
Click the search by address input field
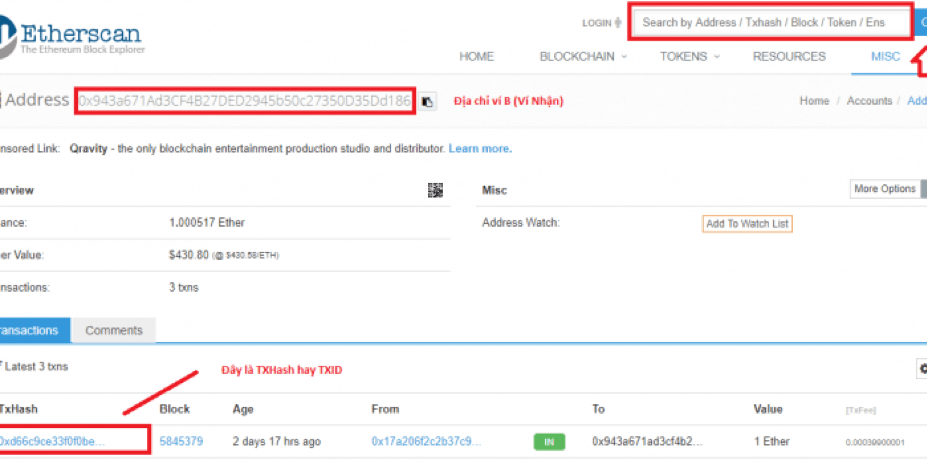coord(770,22)
